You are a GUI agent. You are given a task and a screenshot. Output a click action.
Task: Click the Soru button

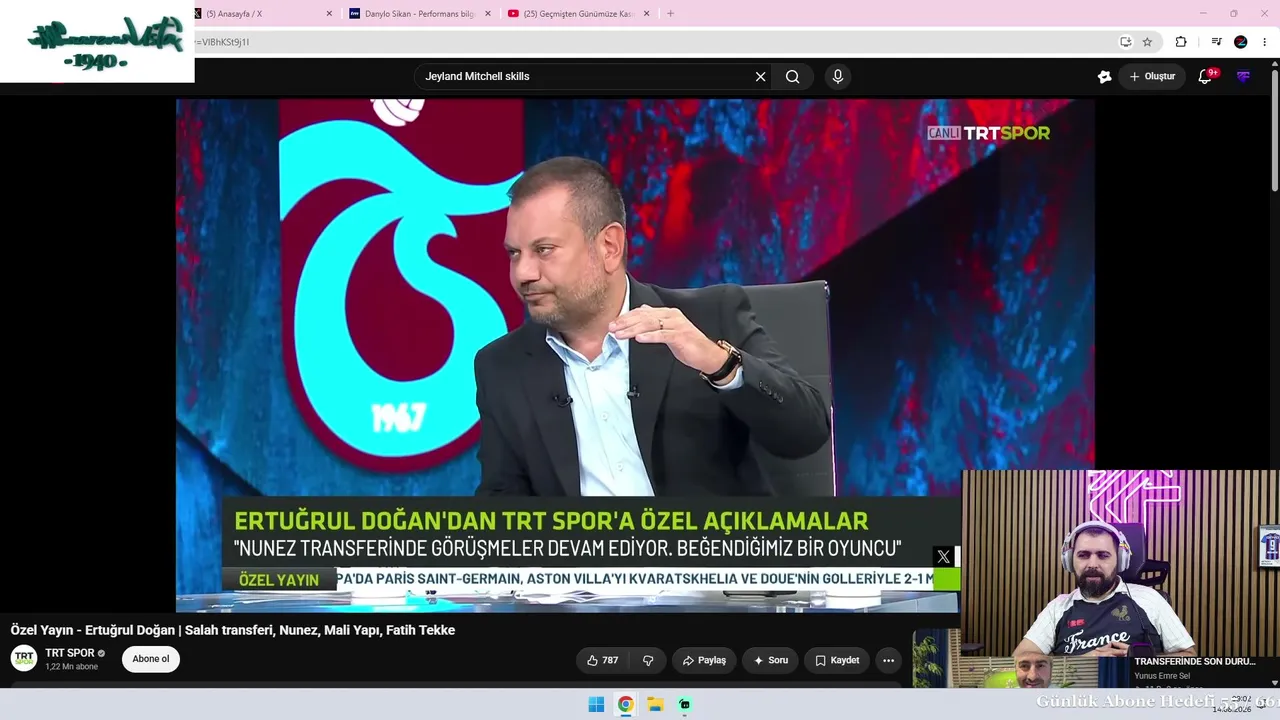pyautogui.click(x=770, y=660)
